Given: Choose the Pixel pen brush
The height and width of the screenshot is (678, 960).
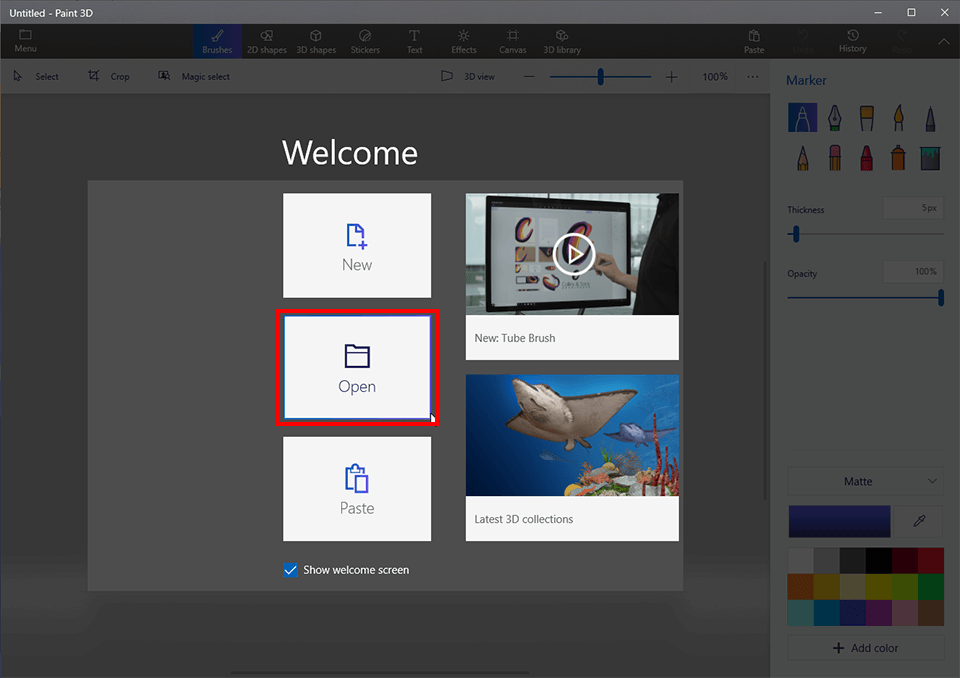Looking at the screenshot, I should point(930,117).
